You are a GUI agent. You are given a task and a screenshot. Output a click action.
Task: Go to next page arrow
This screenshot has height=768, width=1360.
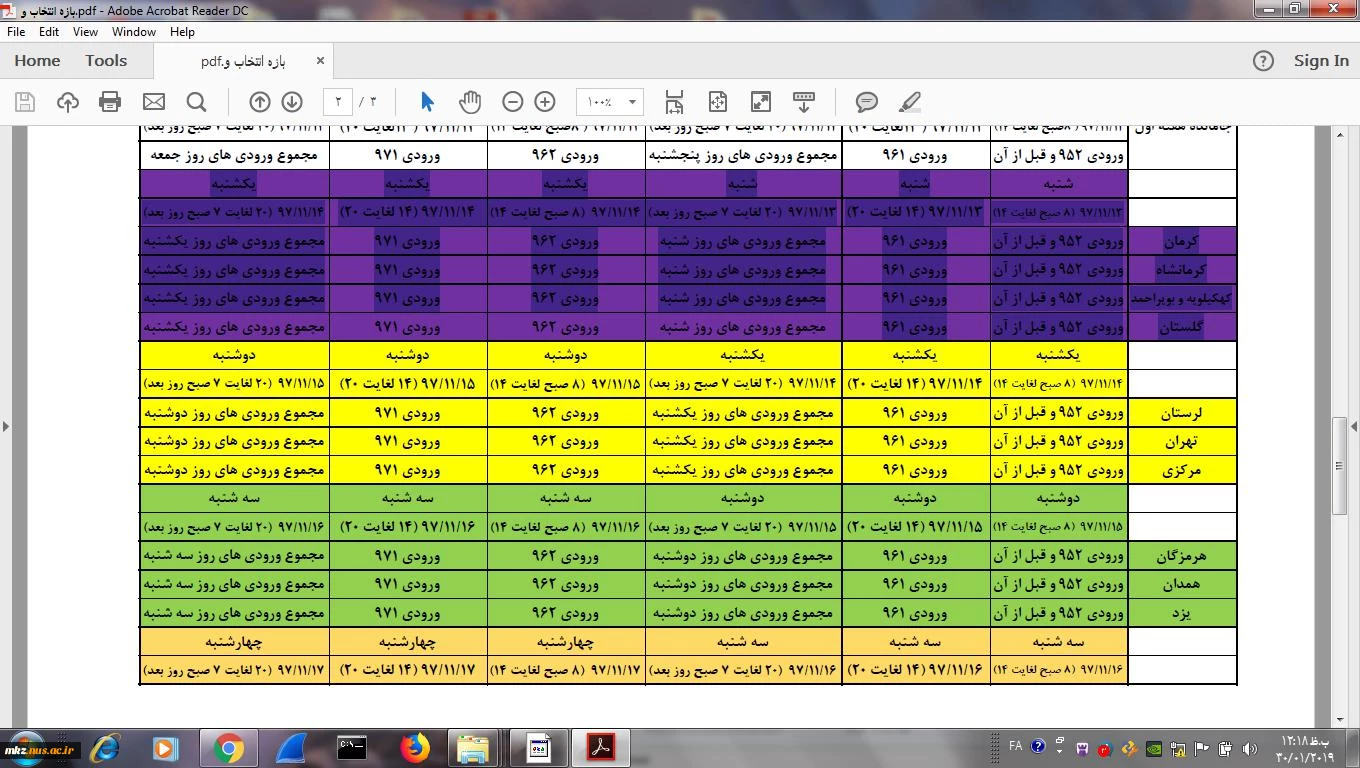coord(292,102)
